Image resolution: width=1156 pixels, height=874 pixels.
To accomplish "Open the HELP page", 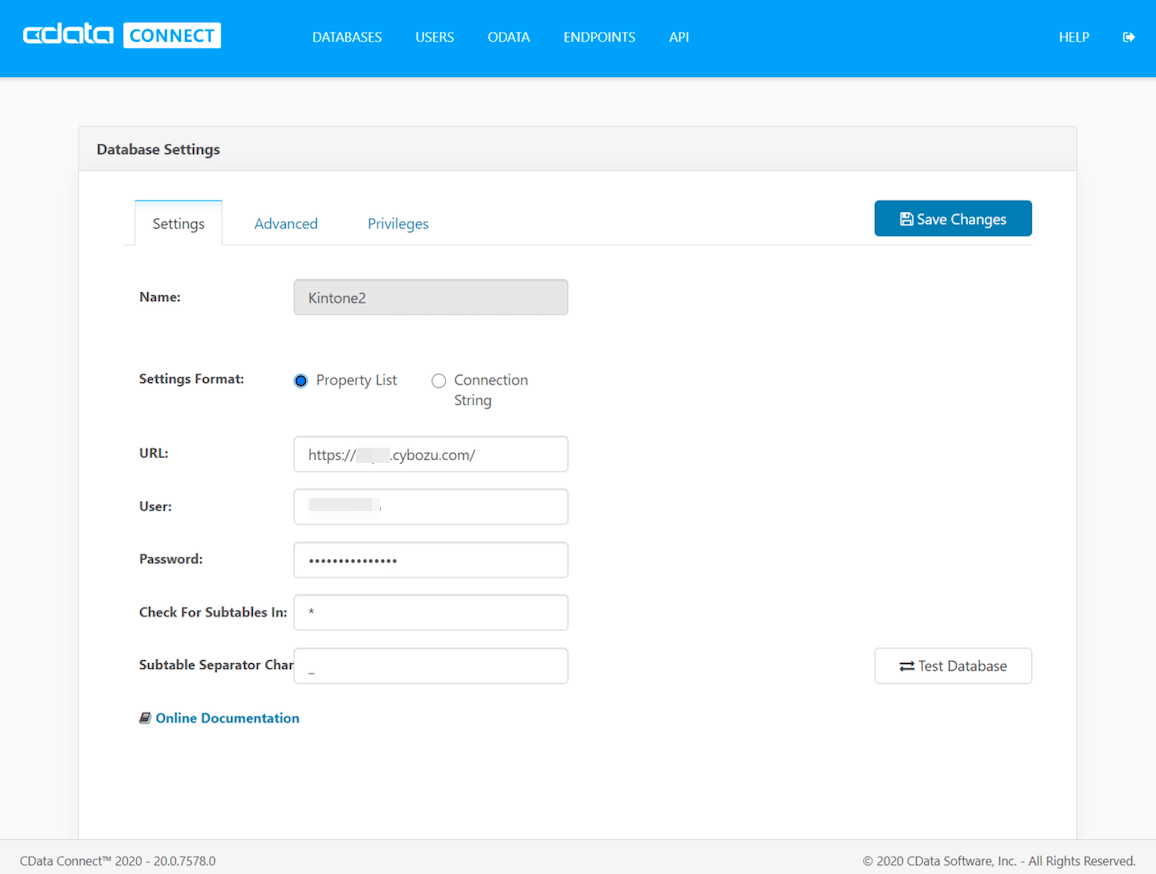I will pos(1073,37).
